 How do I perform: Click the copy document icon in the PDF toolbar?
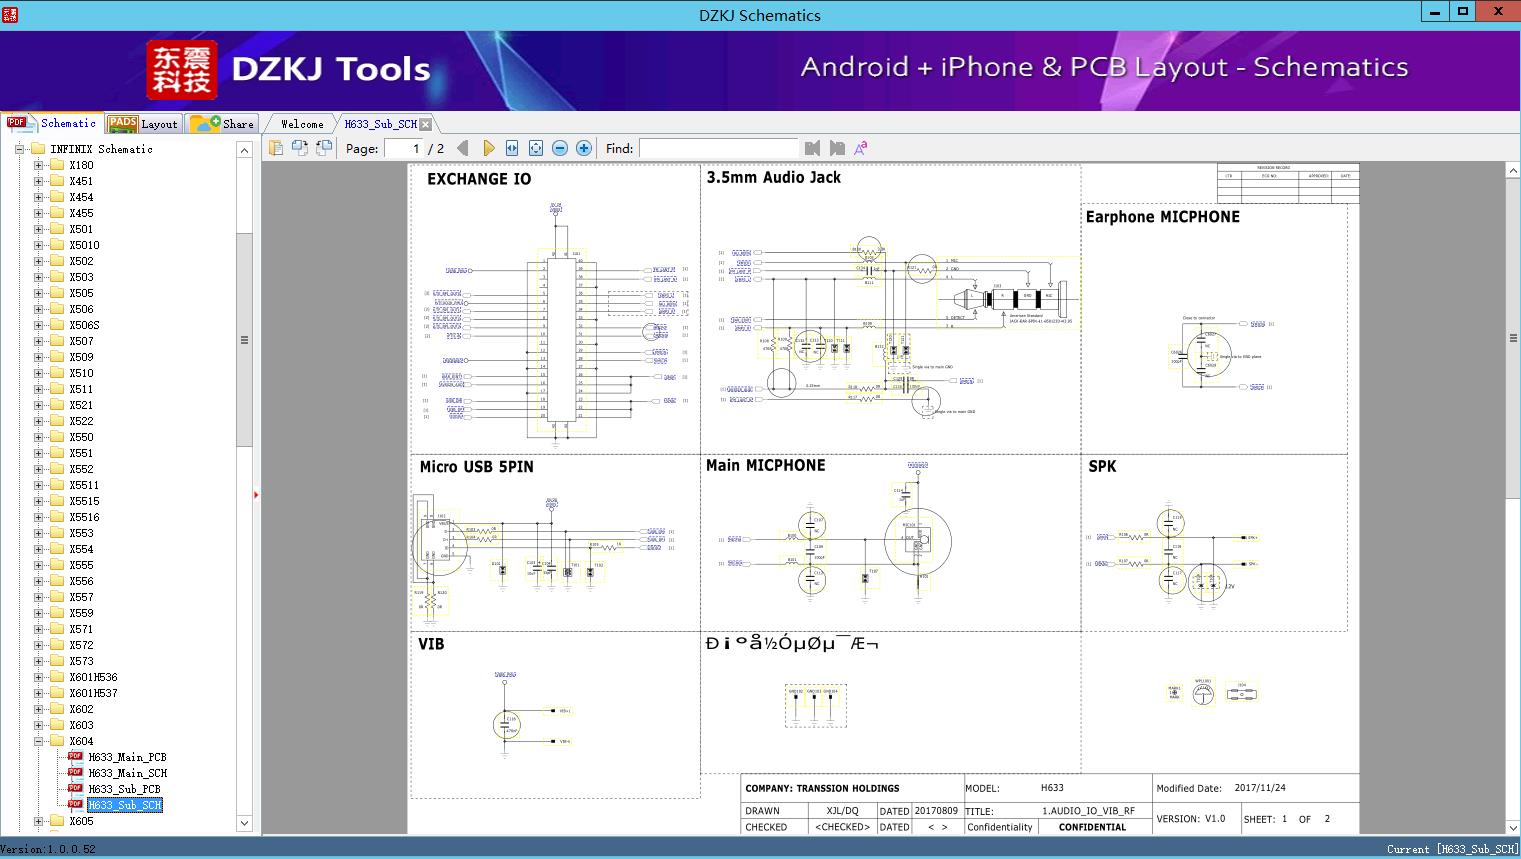pyautogui.click(x=276, y=148)
